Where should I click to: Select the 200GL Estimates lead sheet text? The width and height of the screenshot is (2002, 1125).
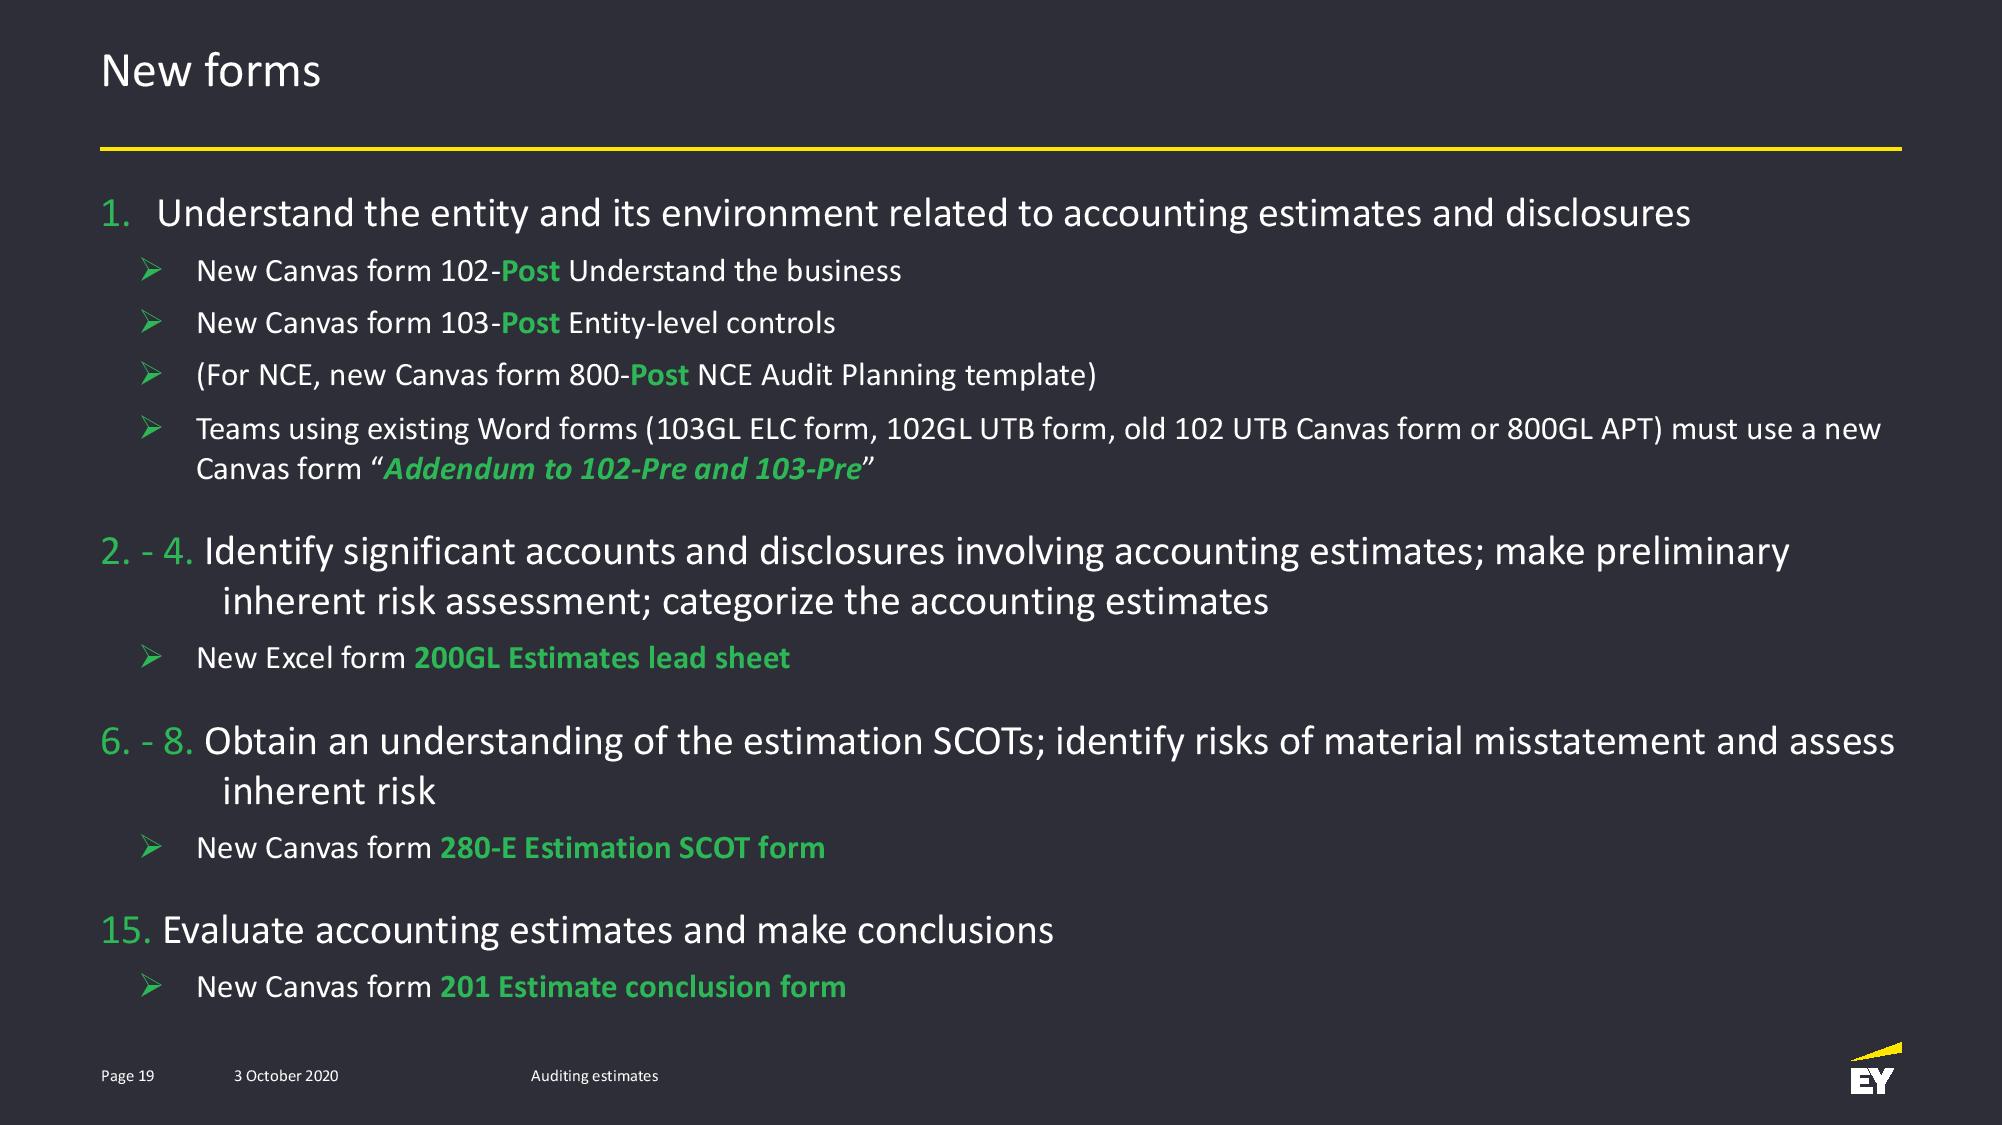602,658
